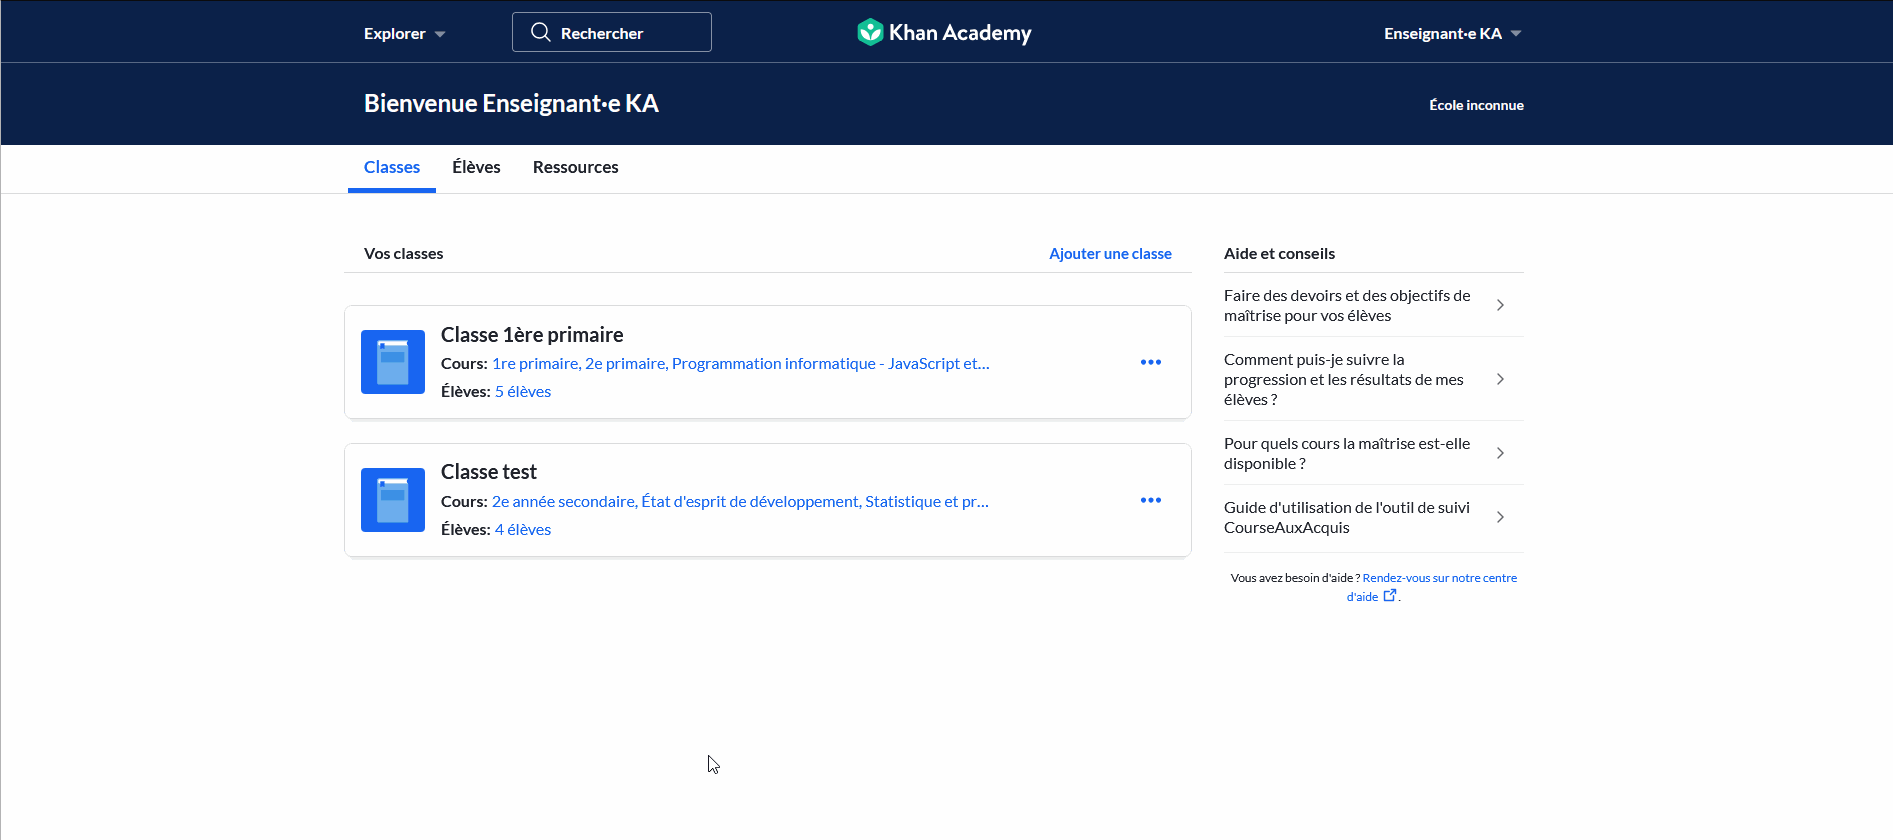The width and height of the screenshot is (1893, 840).
Task: Open Faire des devoirs et des objectifs article
Action: 1374,305
